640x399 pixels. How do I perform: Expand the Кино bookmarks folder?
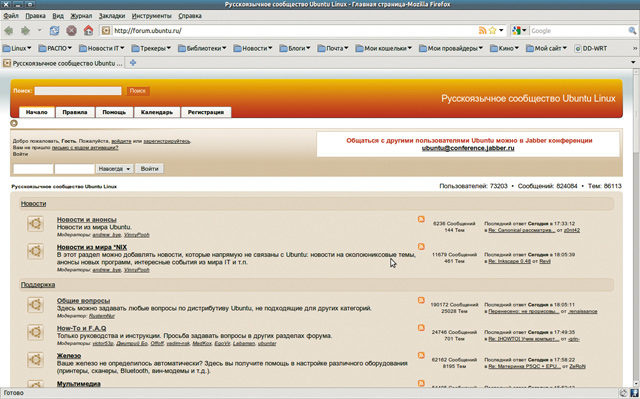[x=504, y=49]
